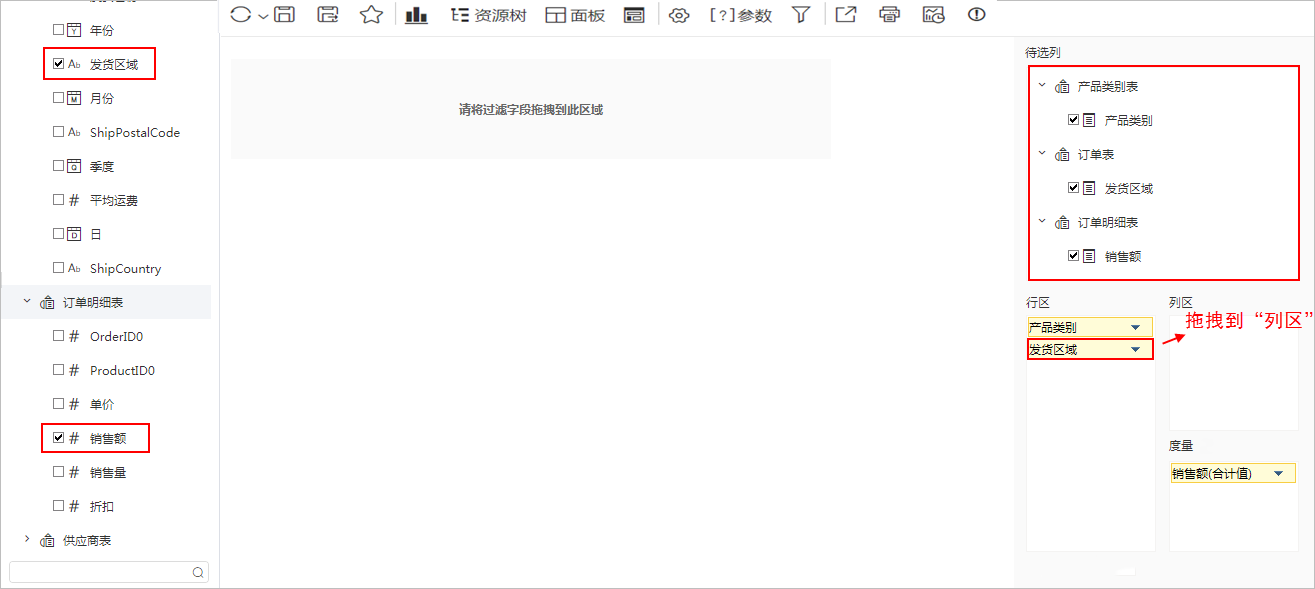Tick the 季度 checkbox
The height and width of the screenshot is (589, 1315).
pyautogui.click(x=58, y=166)
